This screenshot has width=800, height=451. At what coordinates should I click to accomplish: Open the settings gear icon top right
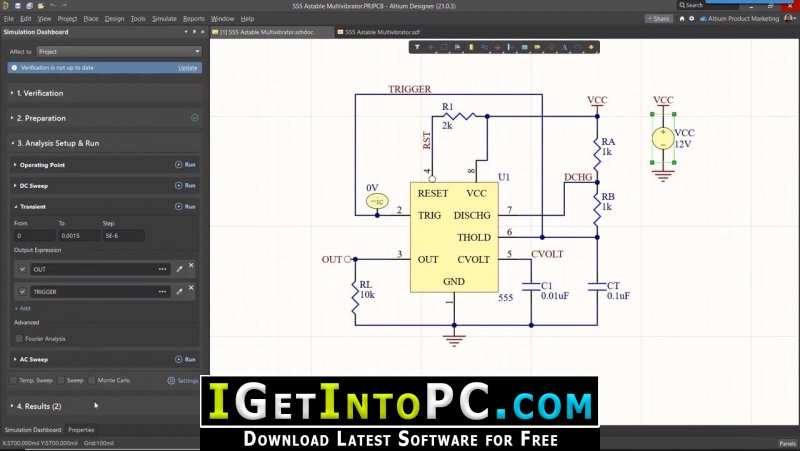click(691, 18)
